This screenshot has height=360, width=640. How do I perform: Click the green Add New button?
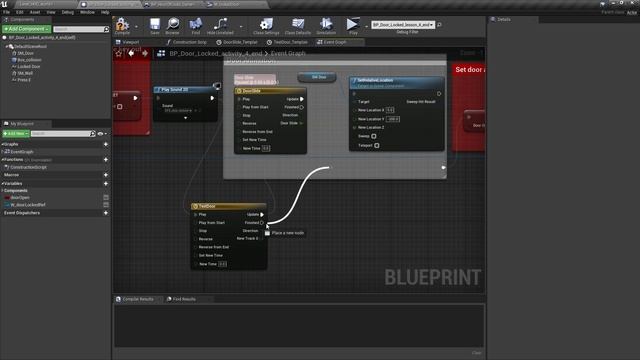pyautogui.click(x=16, y=133)
